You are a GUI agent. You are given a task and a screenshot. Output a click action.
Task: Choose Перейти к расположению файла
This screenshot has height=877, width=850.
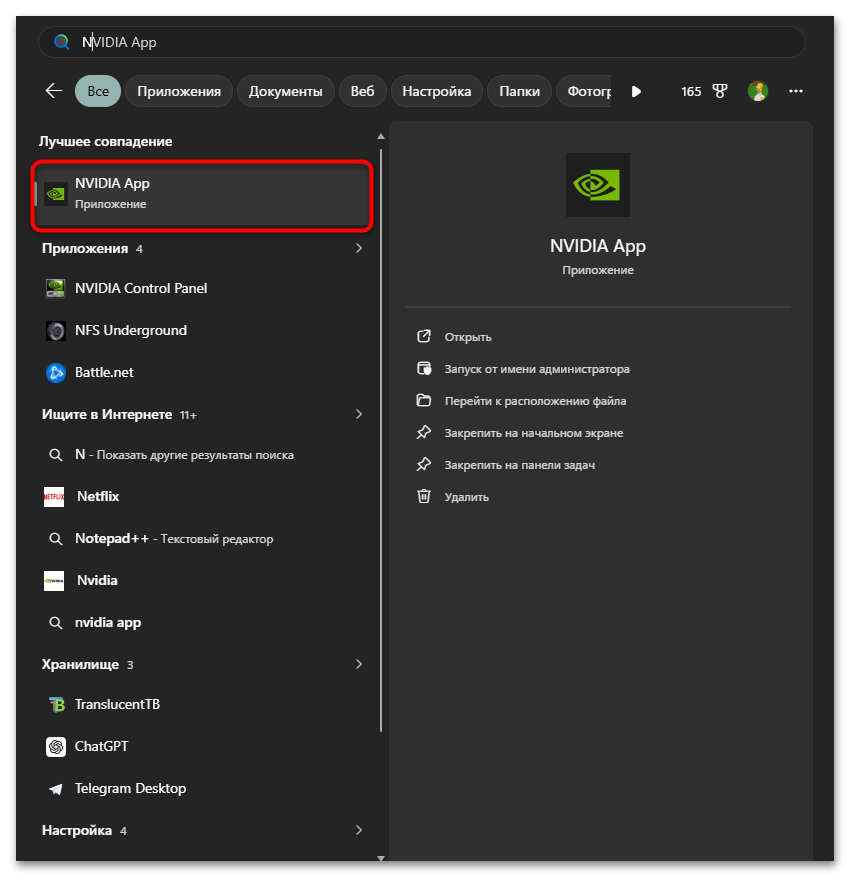point(535,401)
